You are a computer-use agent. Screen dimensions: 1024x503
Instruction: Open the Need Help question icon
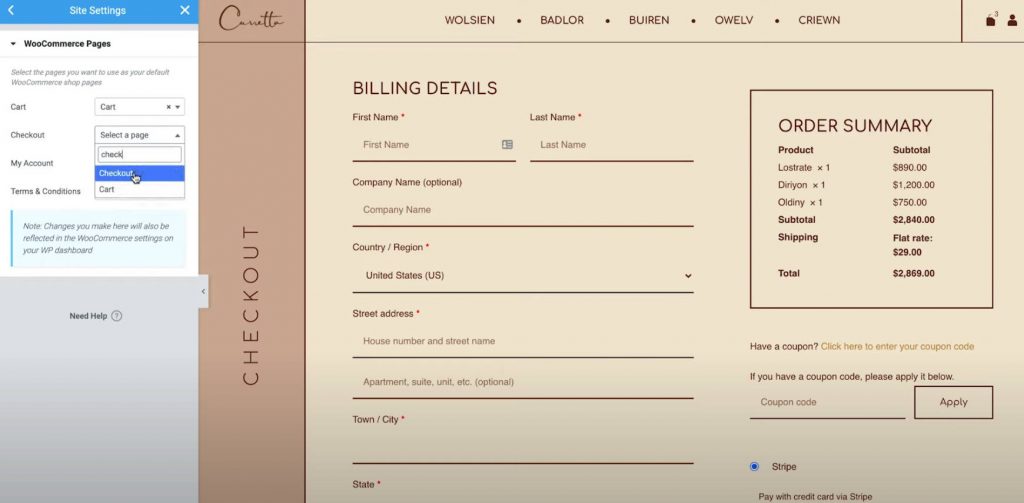pyautogui.click(x=117, y=316)
